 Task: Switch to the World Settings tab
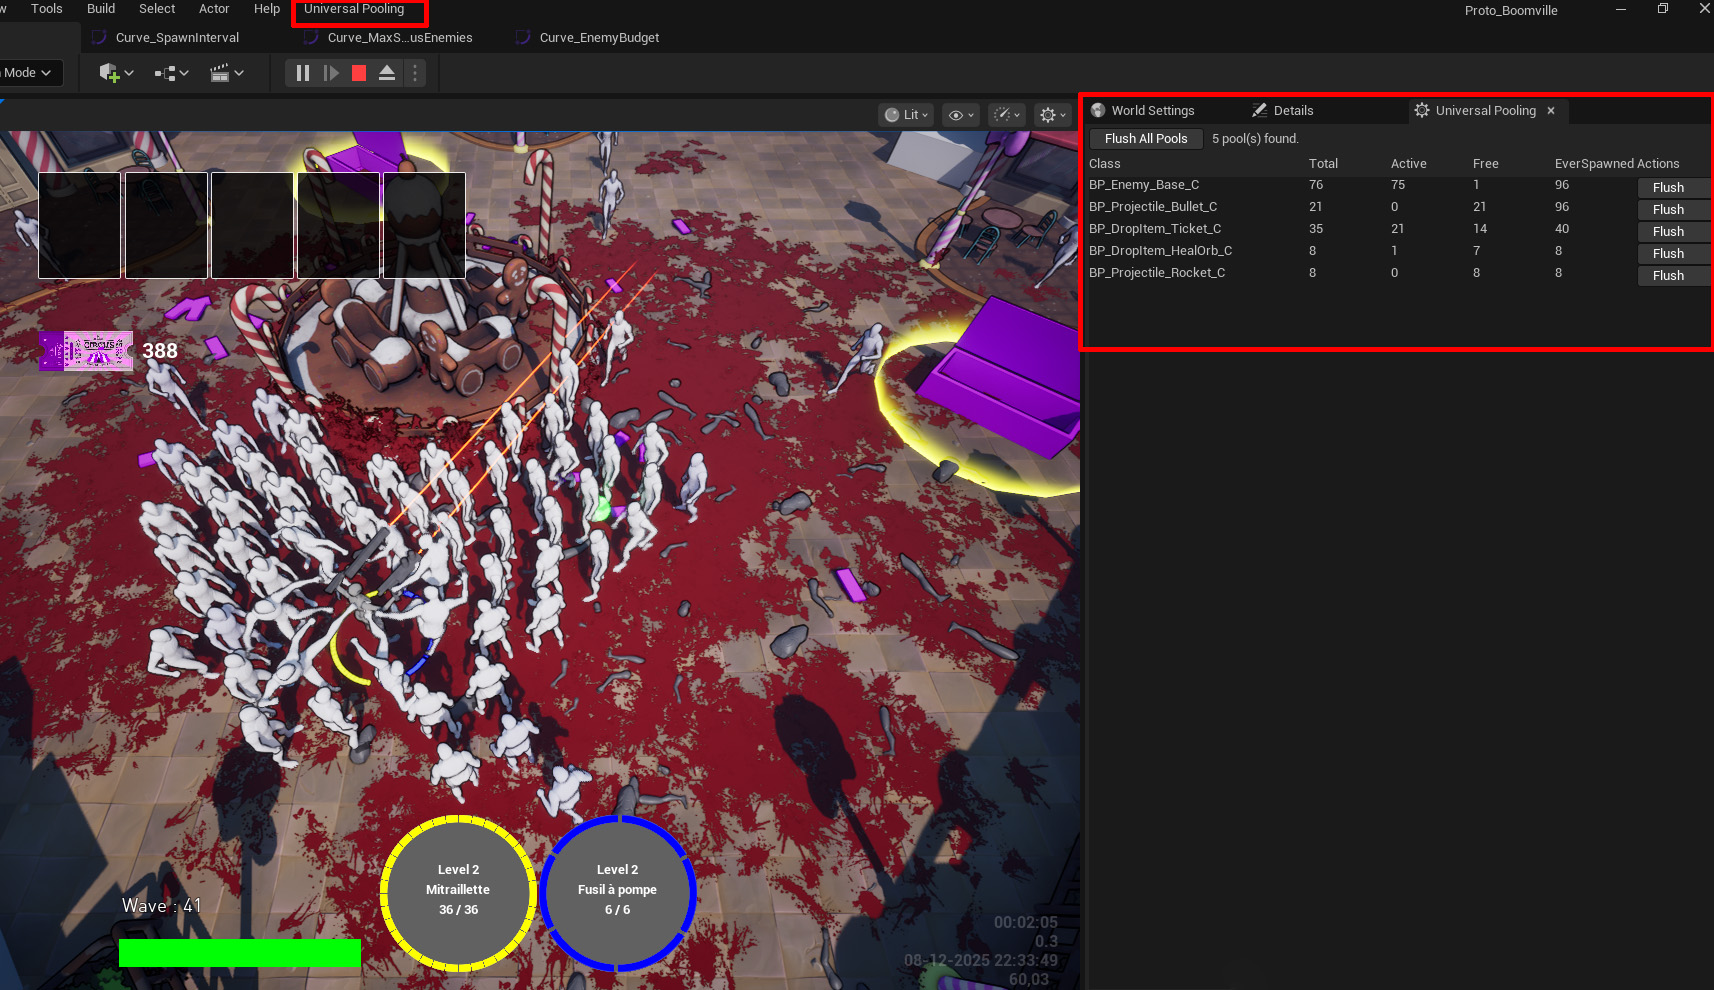[x=1152, y=111]
